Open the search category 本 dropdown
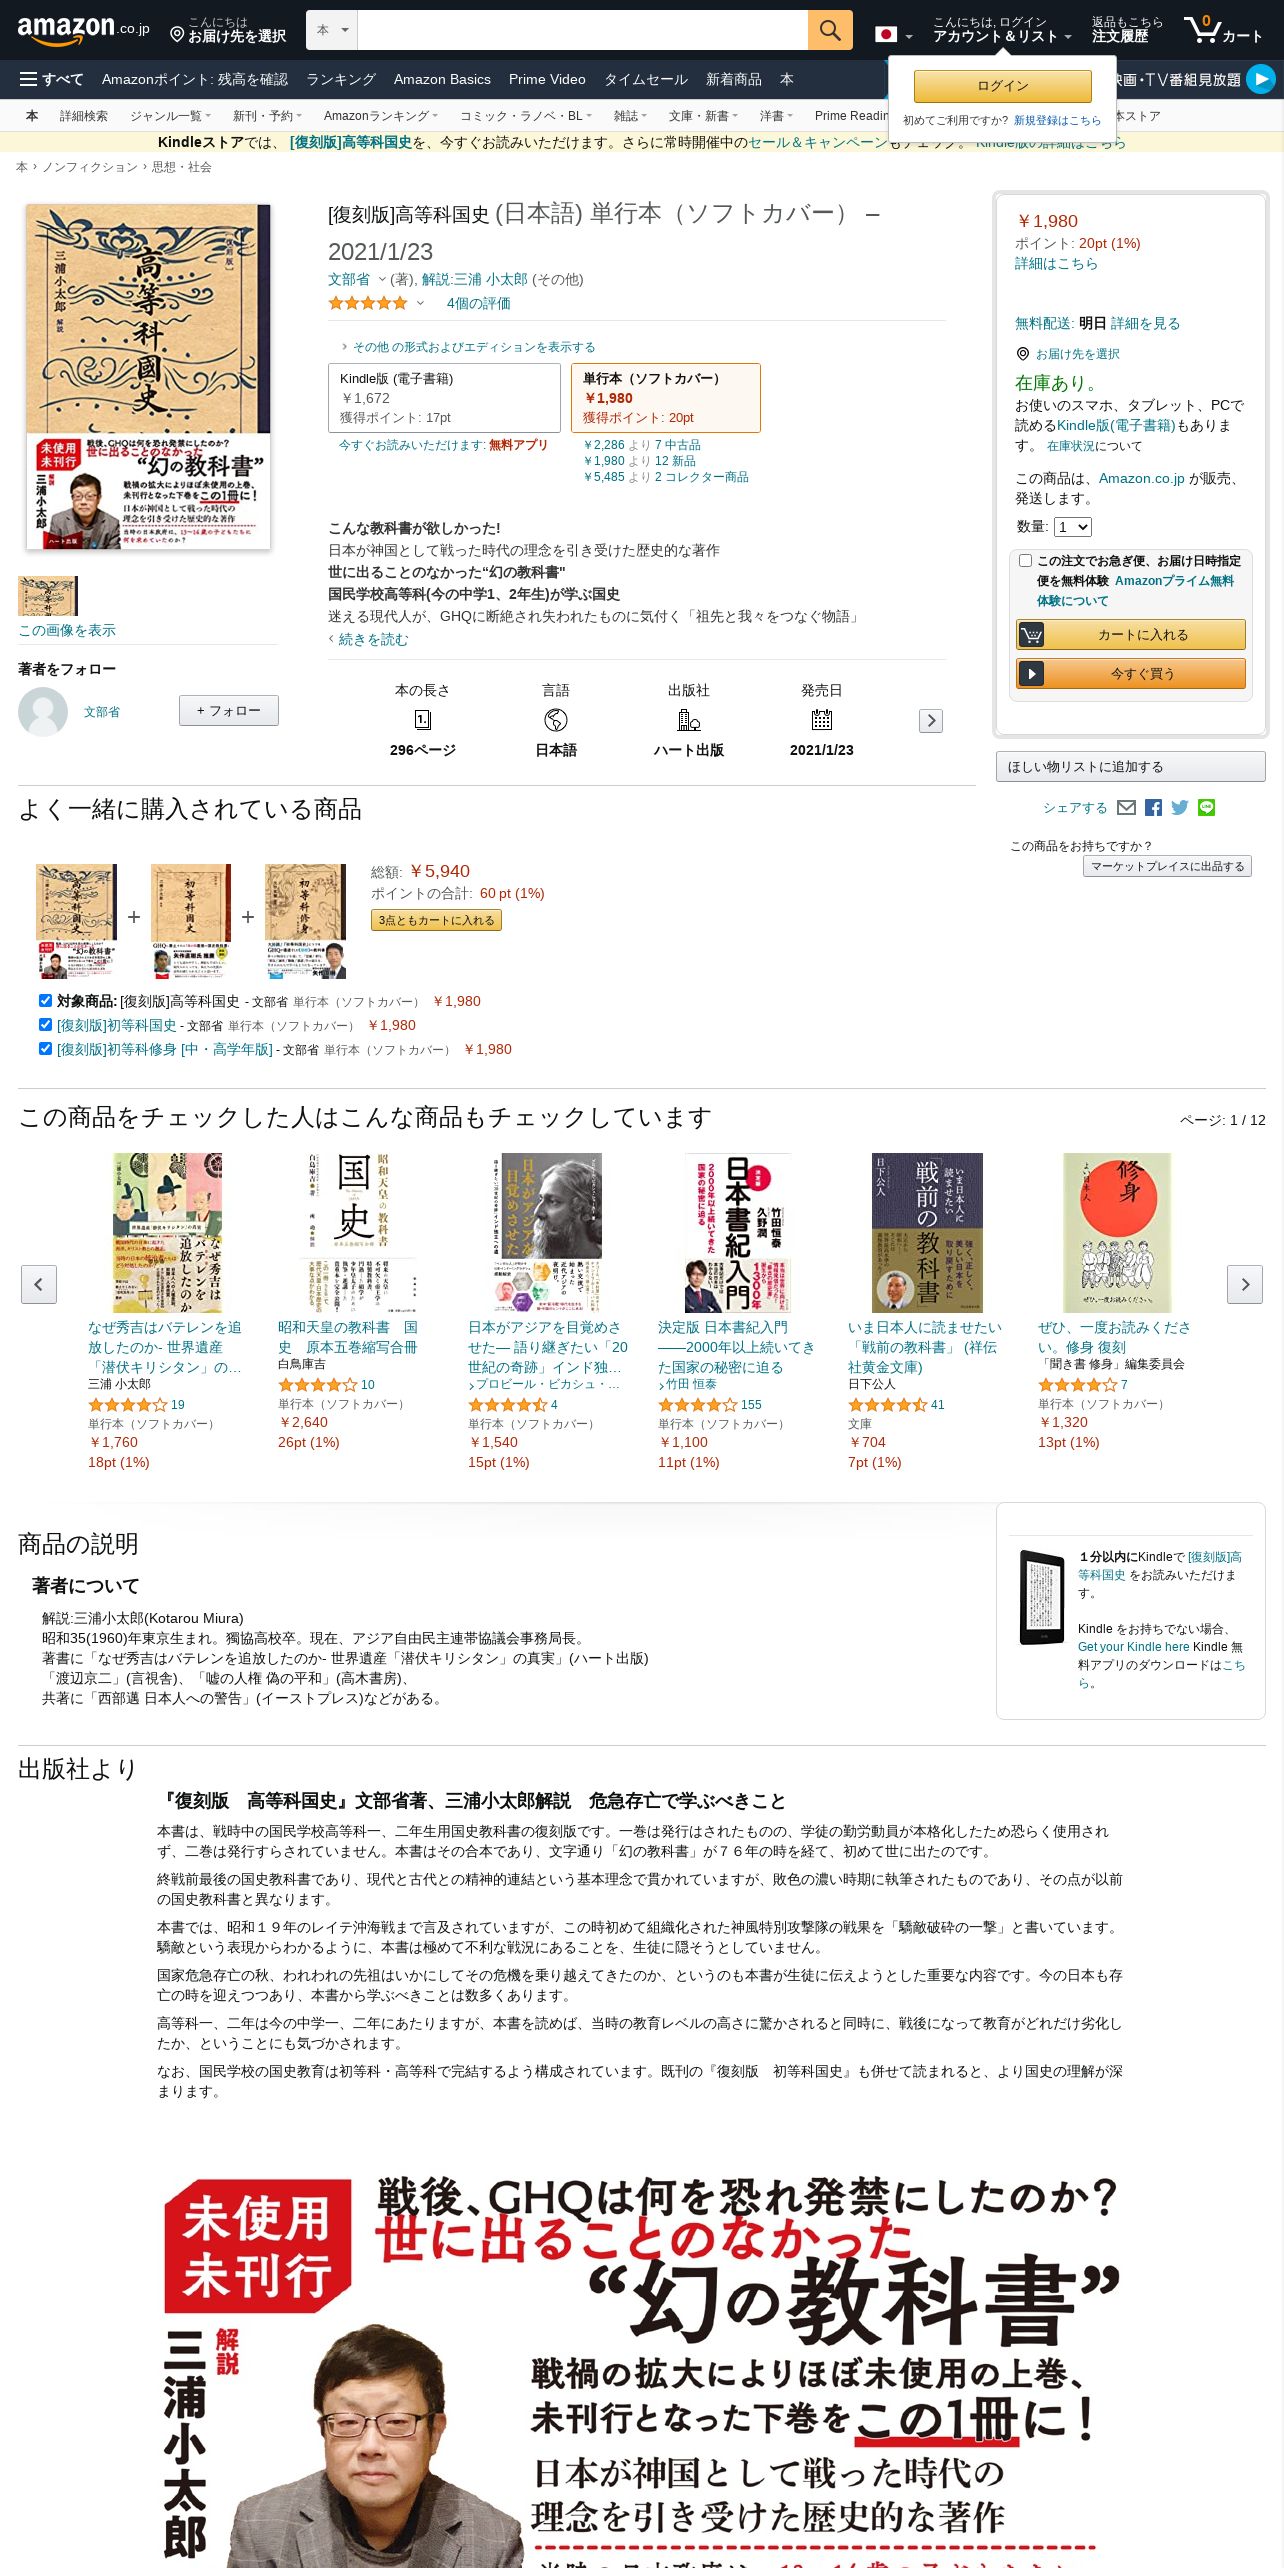This screenshot has width=1284, height=2568. tap(332, 30)
